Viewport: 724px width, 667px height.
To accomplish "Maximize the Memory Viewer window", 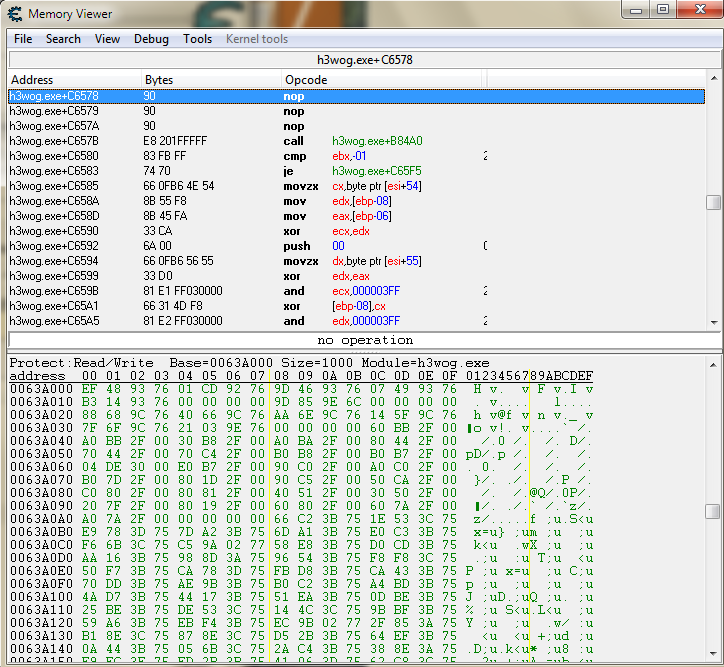I will tap(662, 10).
